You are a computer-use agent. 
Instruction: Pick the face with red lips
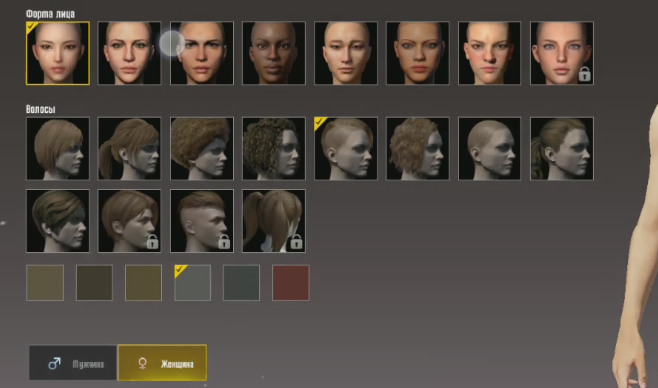point(418,53)
